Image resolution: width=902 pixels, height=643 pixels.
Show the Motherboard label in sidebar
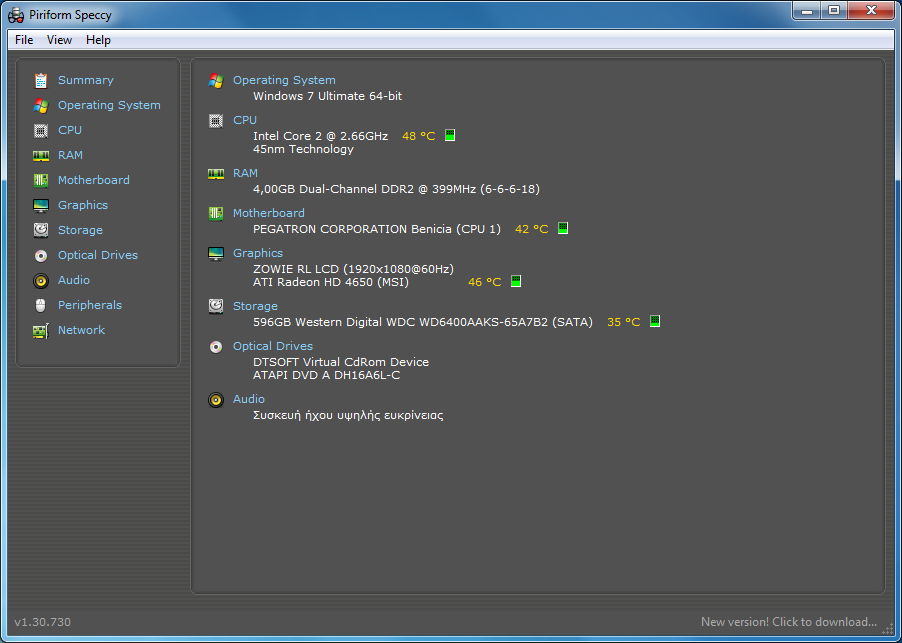coord(94,180)
